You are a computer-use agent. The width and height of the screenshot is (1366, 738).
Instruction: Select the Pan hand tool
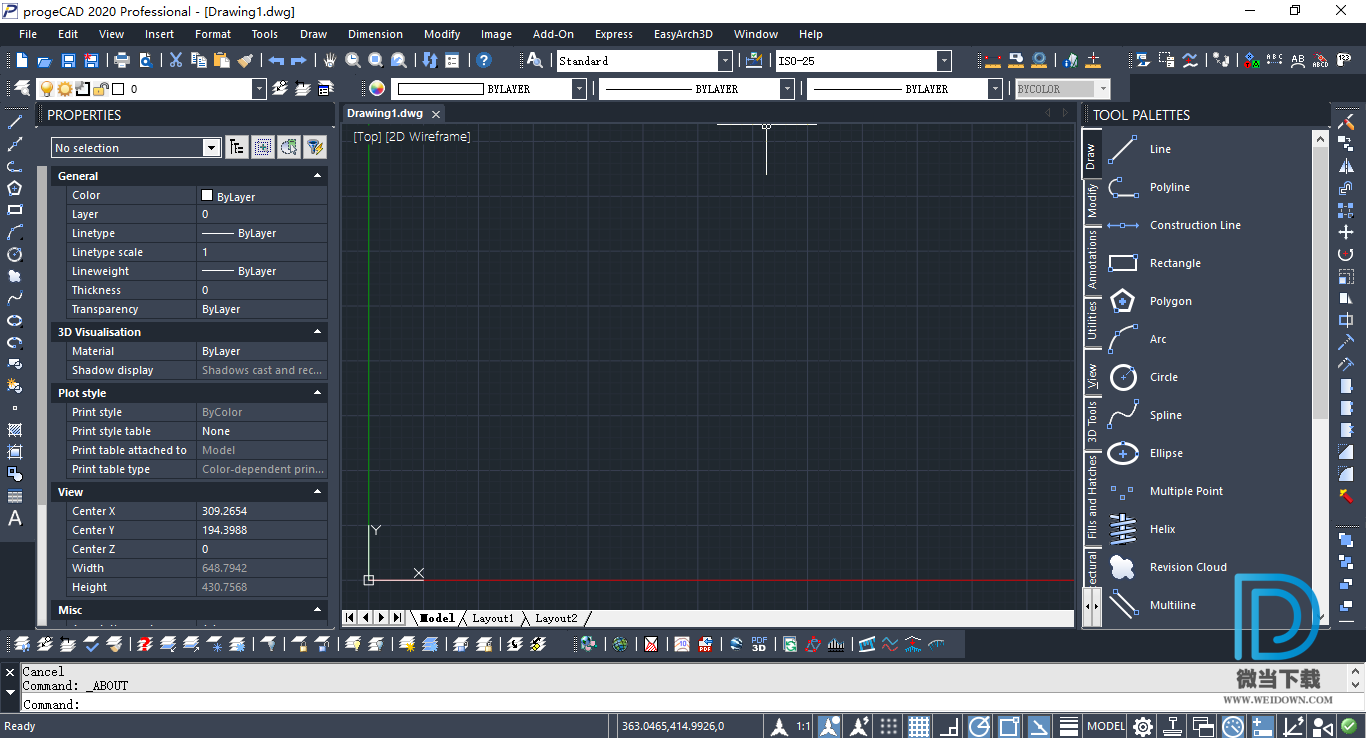point(330,60)
